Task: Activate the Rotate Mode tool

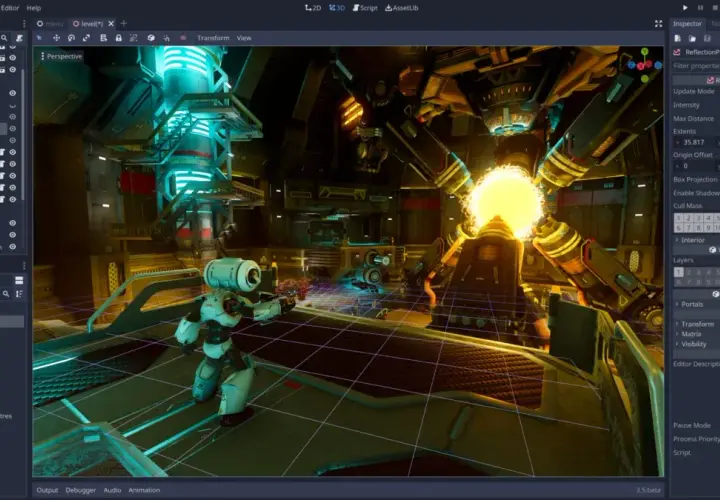Action: (71, 38)
